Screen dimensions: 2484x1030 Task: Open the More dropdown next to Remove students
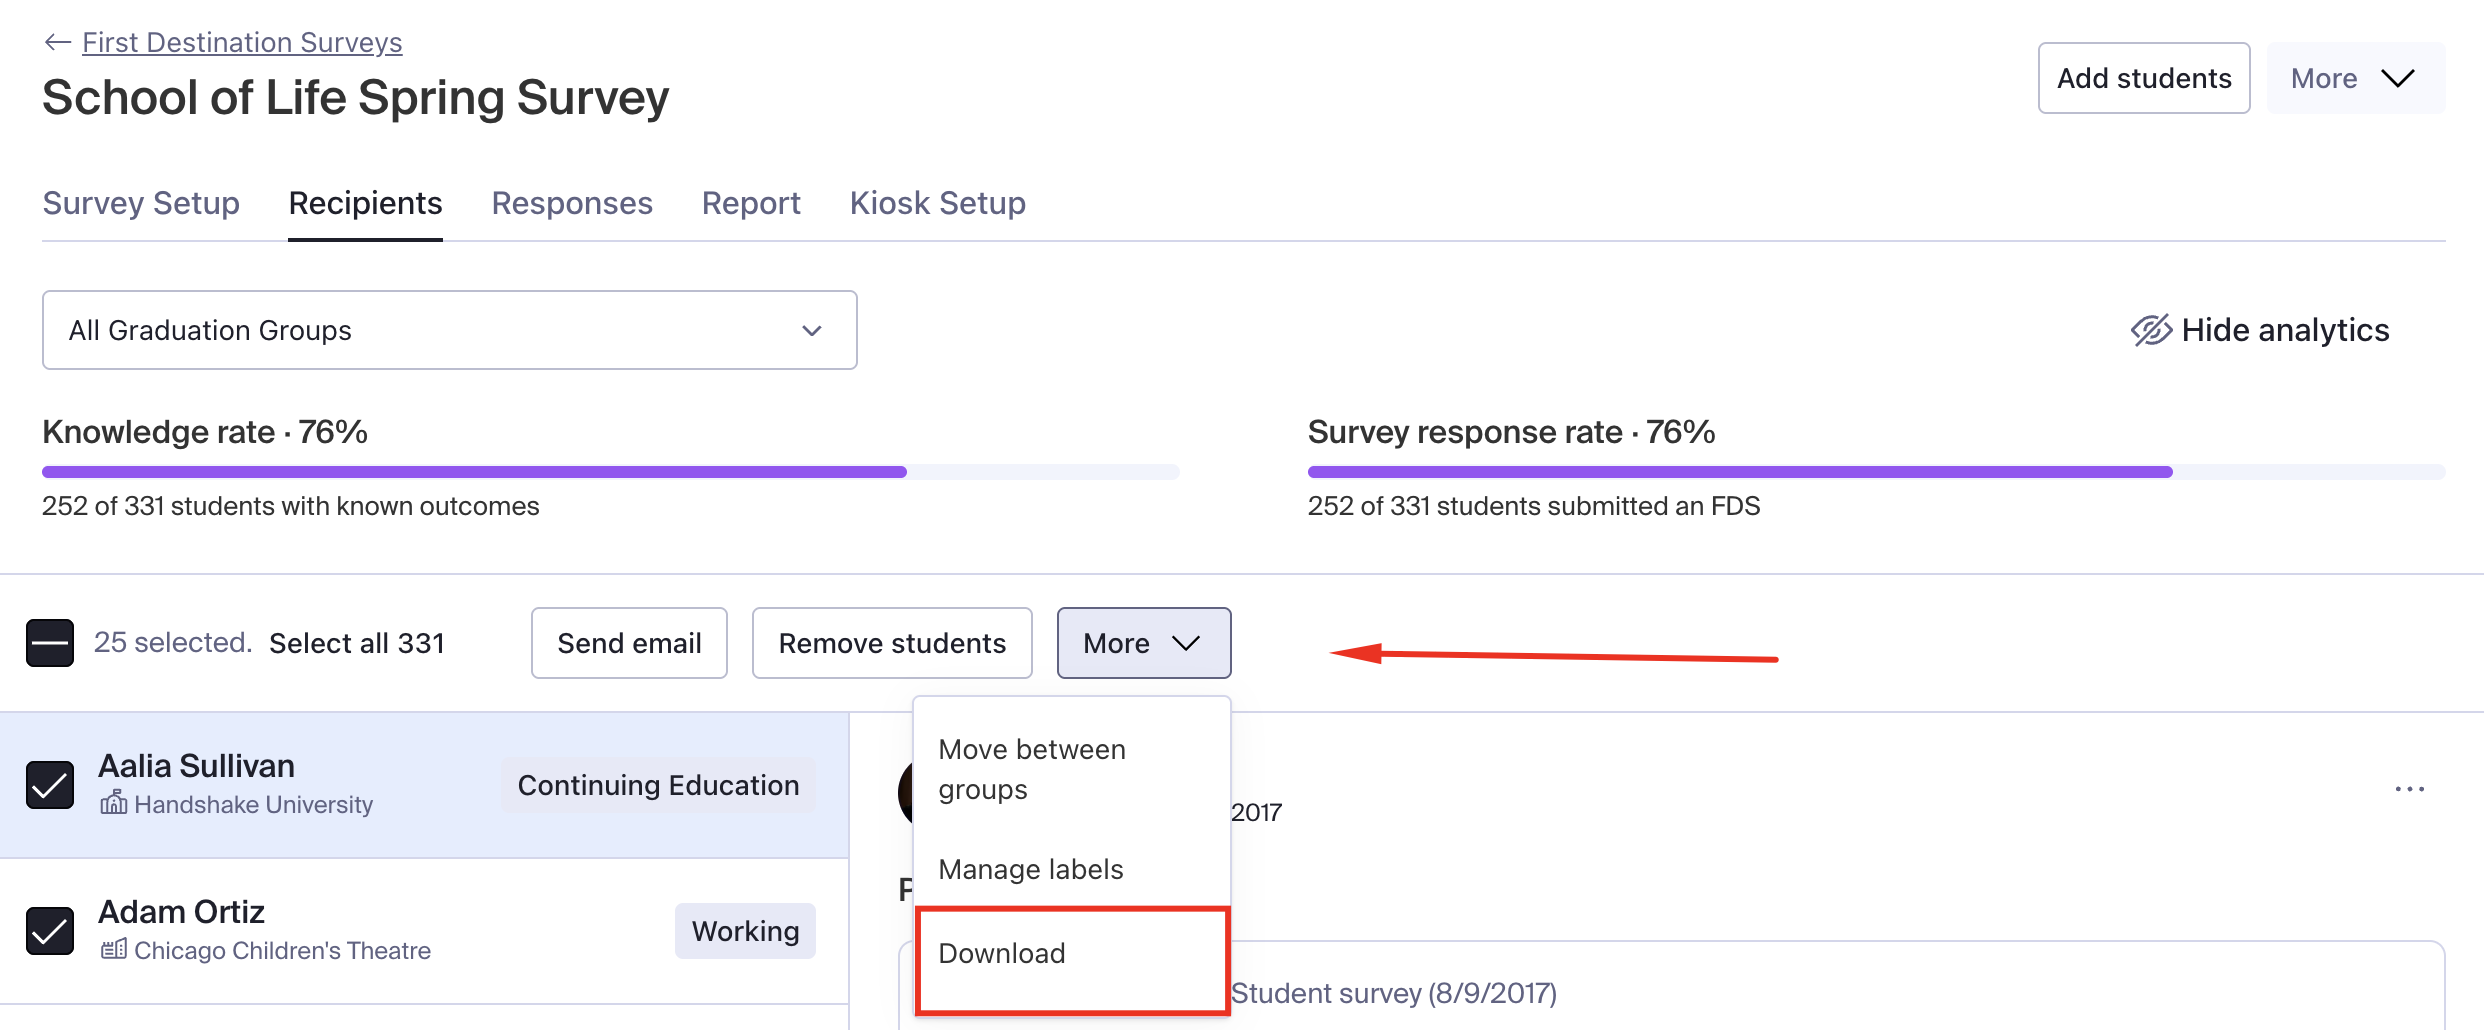[1143, 642]
